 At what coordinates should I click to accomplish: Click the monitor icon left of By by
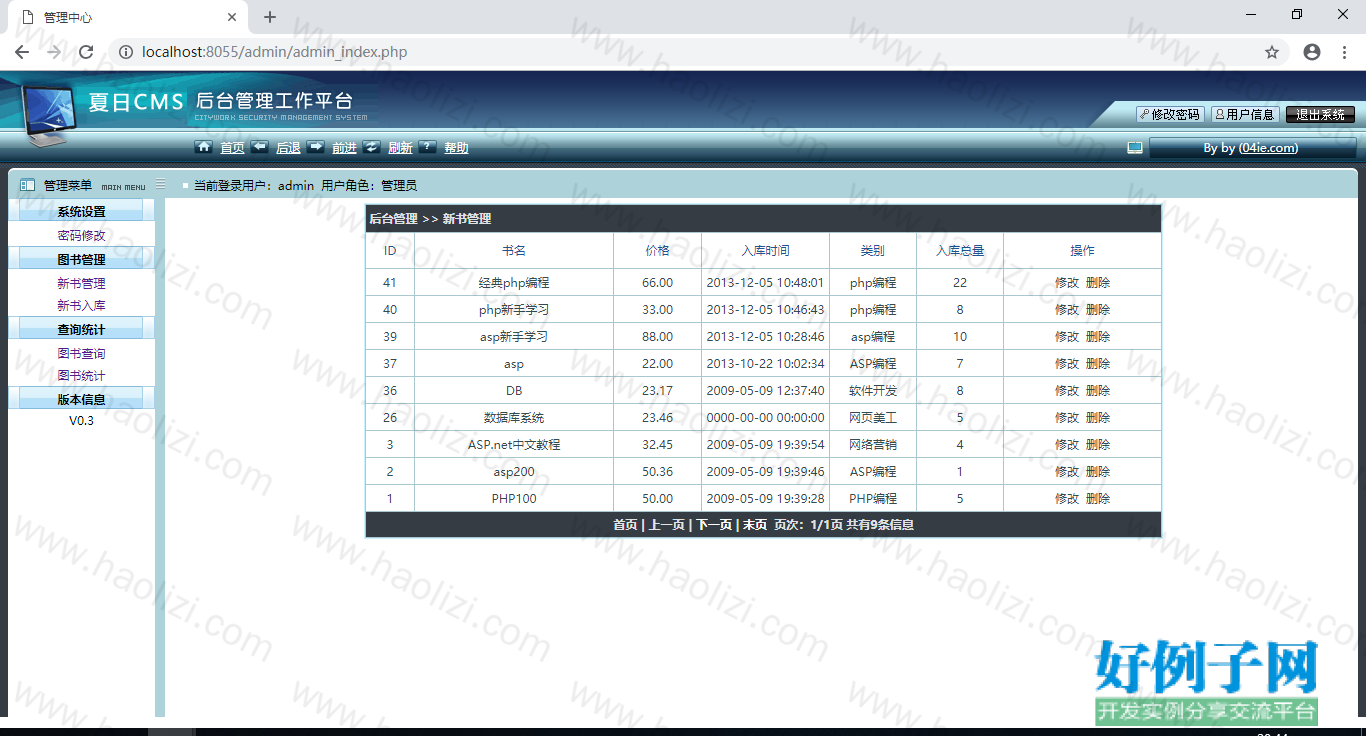pyautogui.click(x=1135, y=148)
